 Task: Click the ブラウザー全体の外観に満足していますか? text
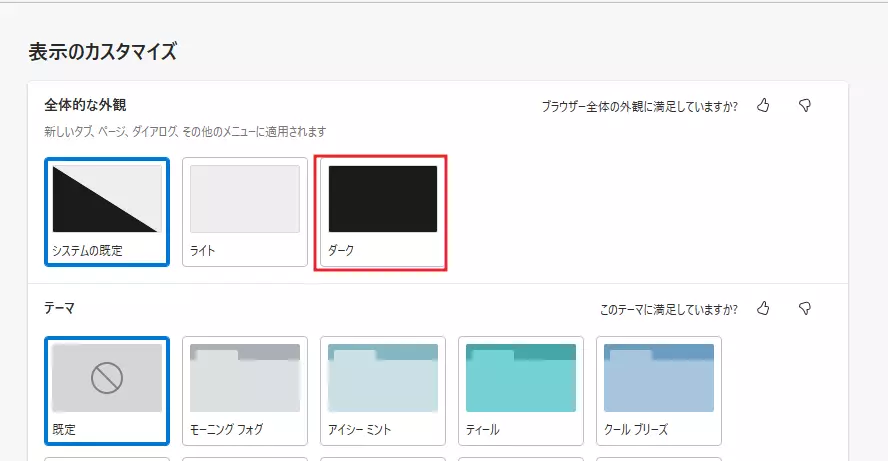[639, 106]
